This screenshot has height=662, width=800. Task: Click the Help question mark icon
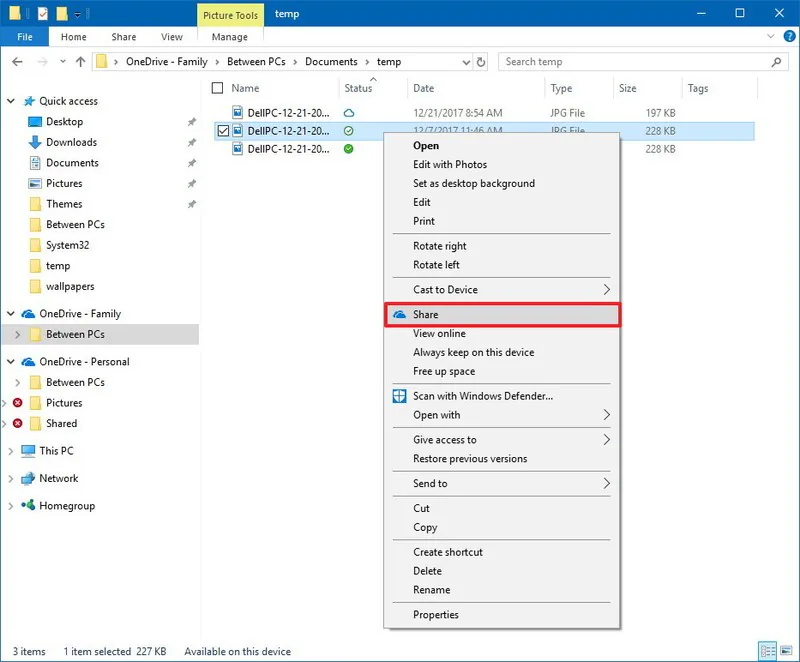click(x=789, y=36)
